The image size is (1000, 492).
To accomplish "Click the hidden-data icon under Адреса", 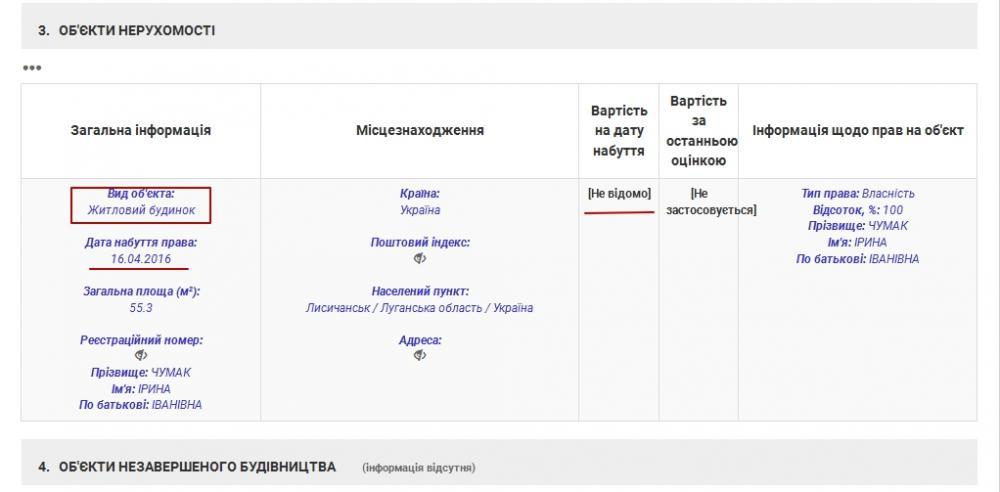I will click(x=420, y=356).
